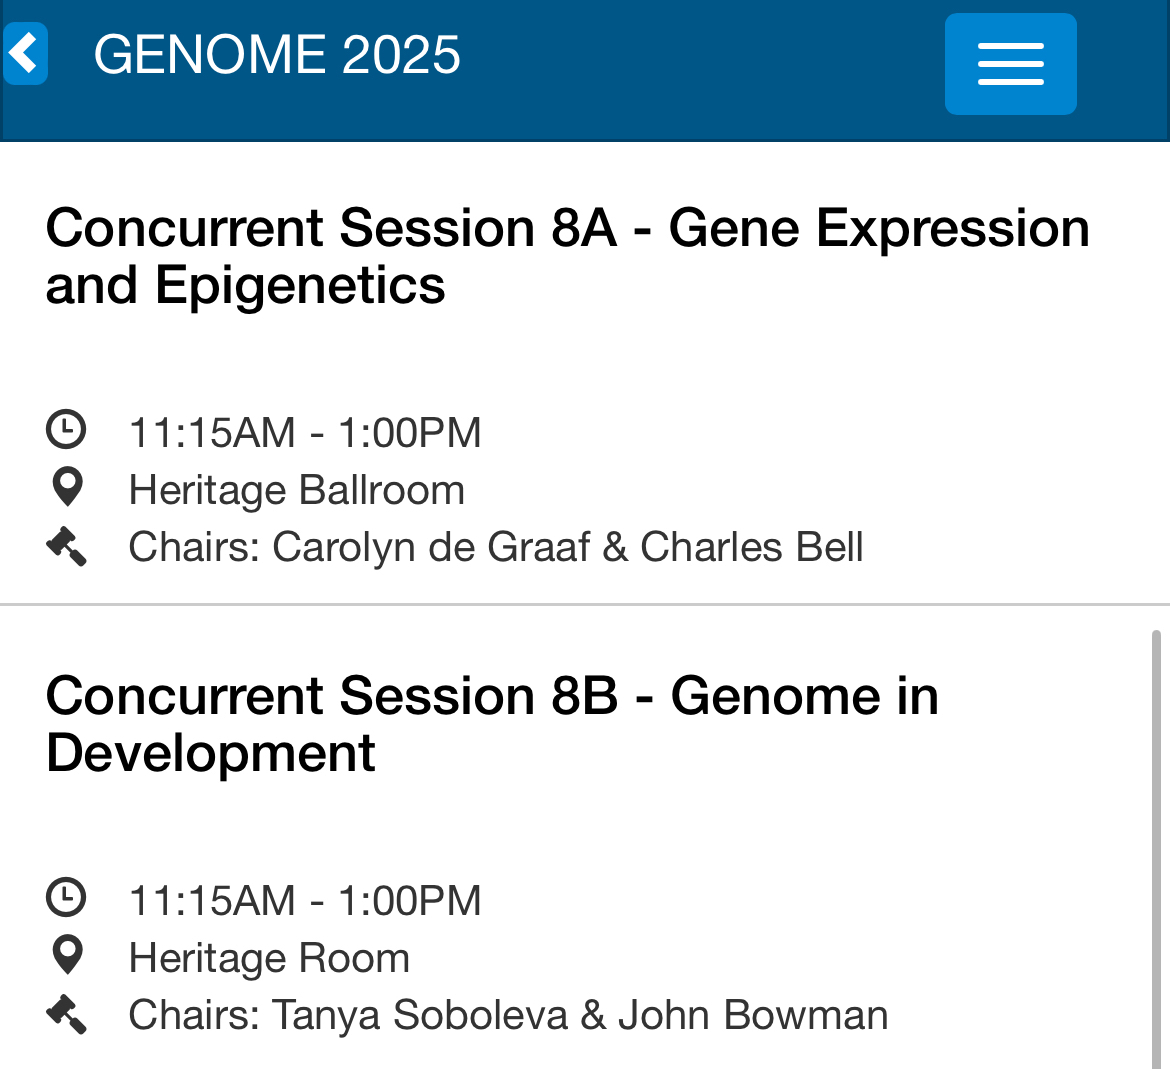Click the clock icon for Session 8B
The image size is (1170, 1069).
(x=67, y=898)
